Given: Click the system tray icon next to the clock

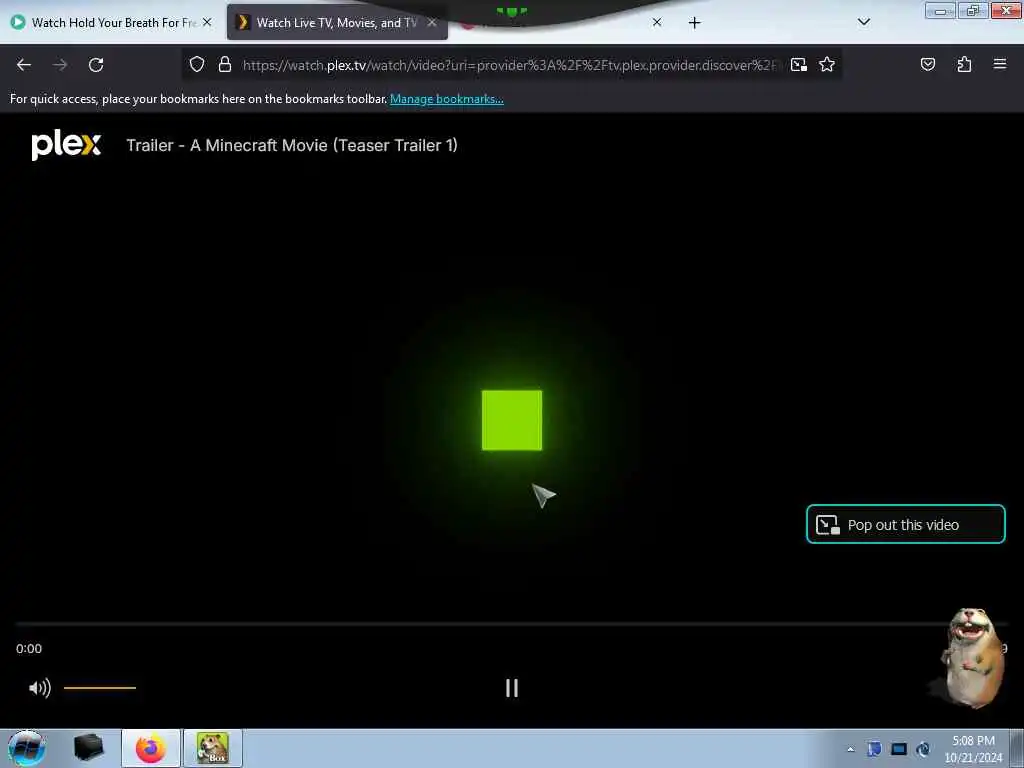Looking at the screenshot, I should [x=923, y=749].
